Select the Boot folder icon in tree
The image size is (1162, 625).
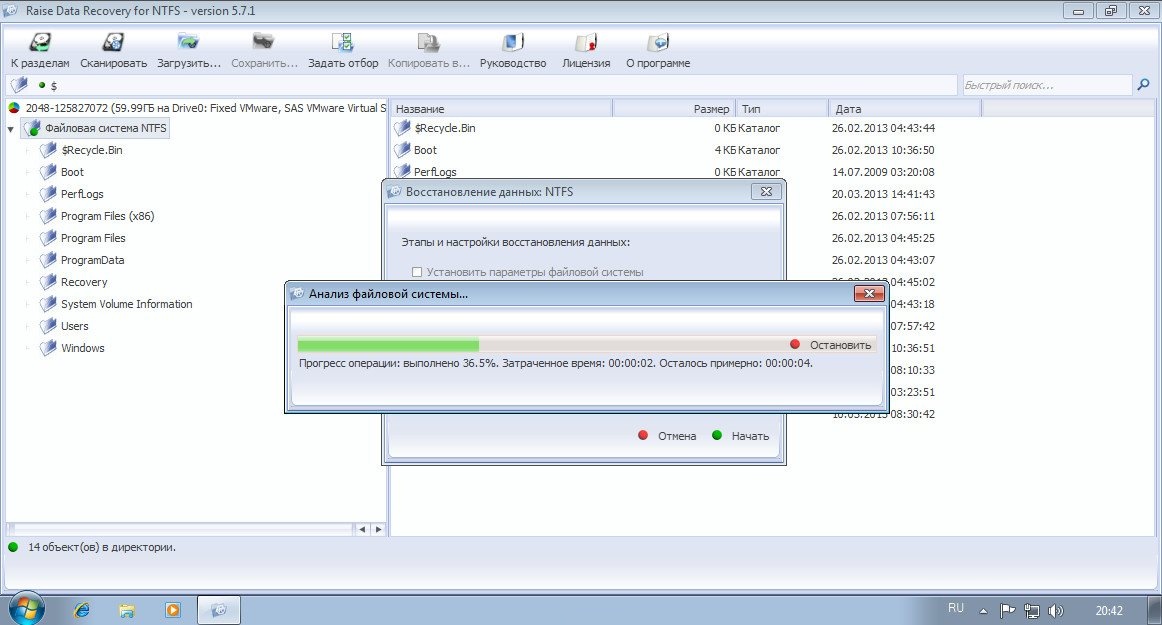48,172
